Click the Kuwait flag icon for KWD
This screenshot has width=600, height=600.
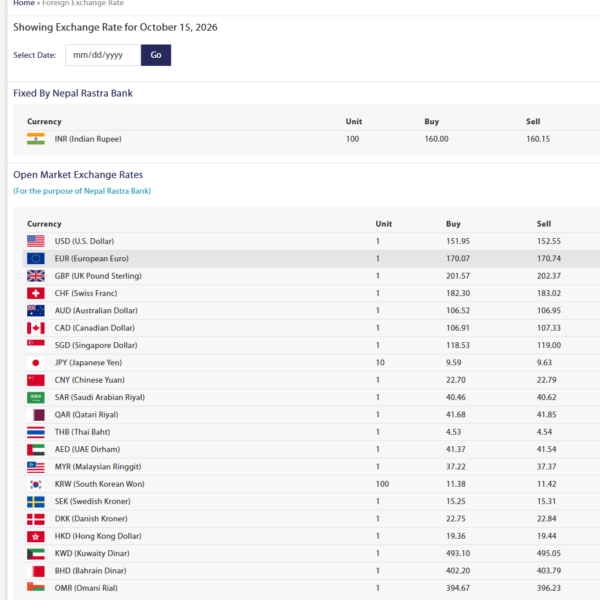click(x=36, y=553)
